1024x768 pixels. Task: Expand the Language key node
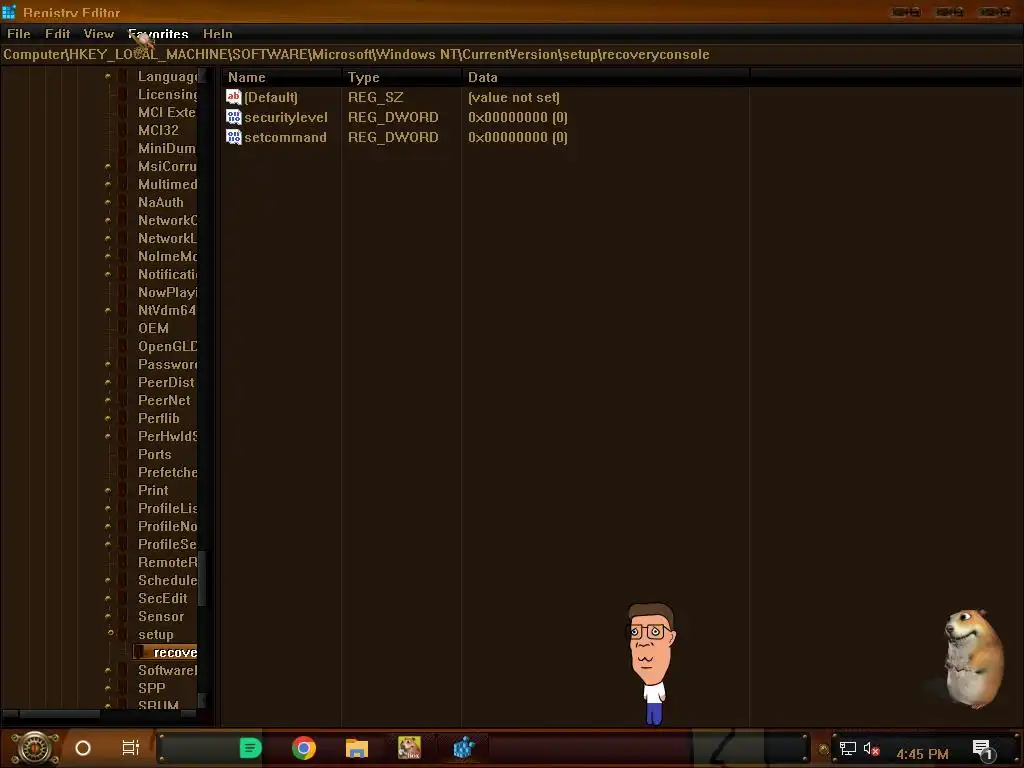tap(108, 76)
